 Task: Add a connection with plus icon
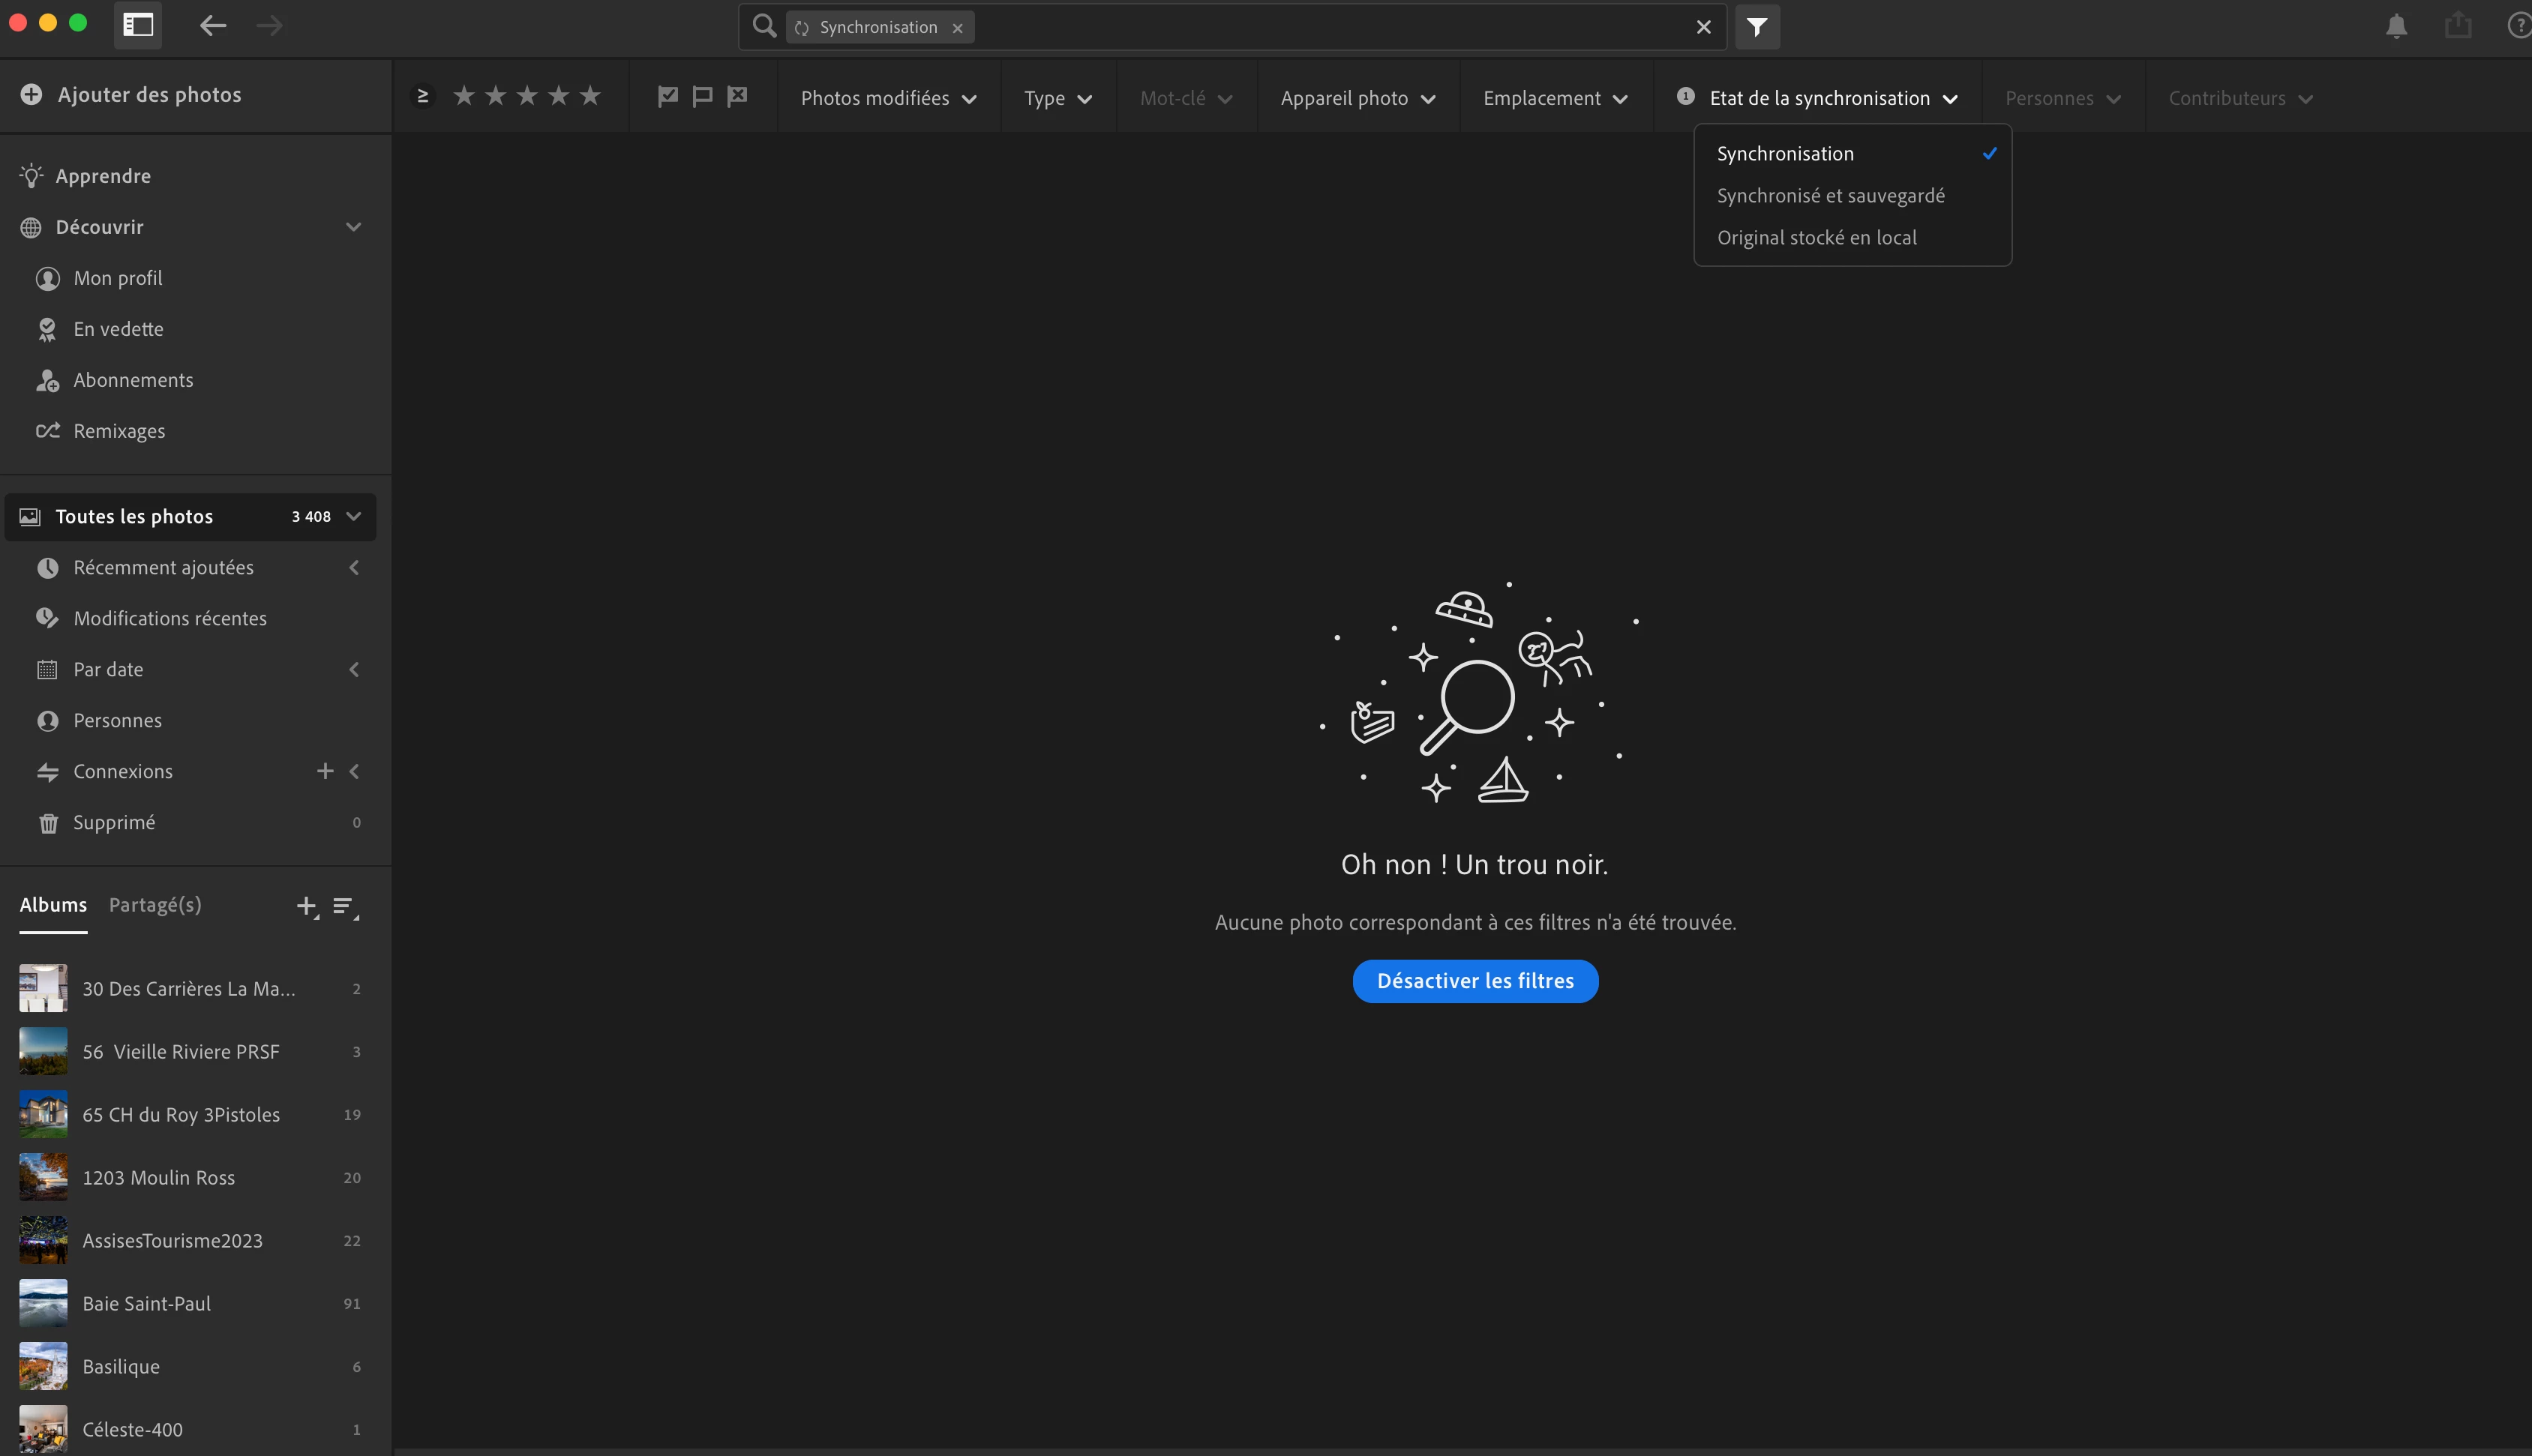tap(325, 771)
